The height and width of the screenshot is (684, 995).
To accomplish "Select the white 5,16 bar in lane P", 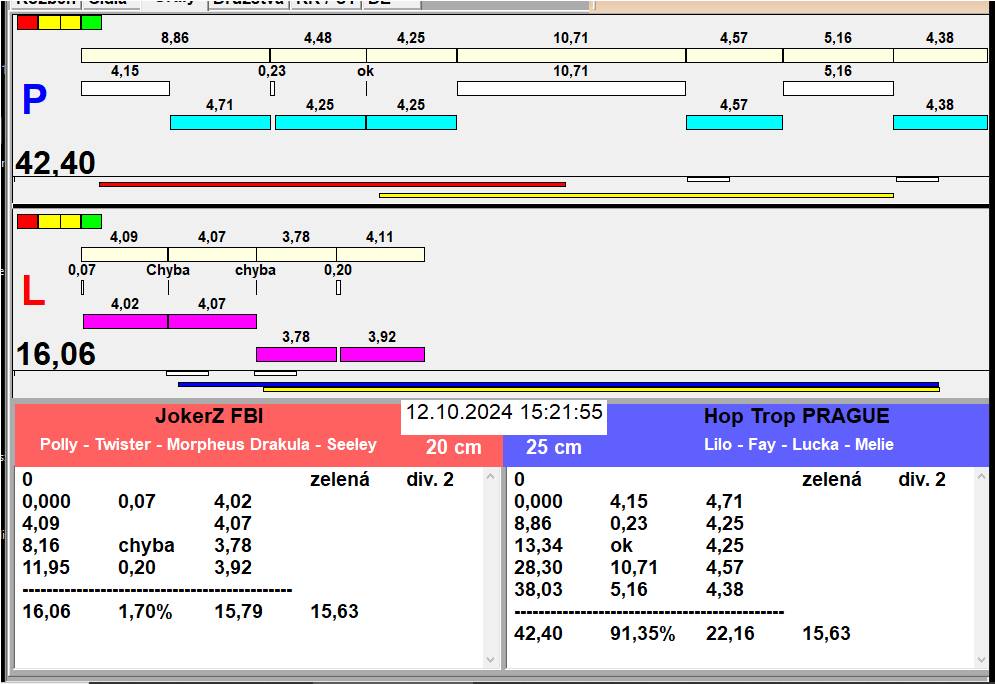I will [x=838, y=88].
